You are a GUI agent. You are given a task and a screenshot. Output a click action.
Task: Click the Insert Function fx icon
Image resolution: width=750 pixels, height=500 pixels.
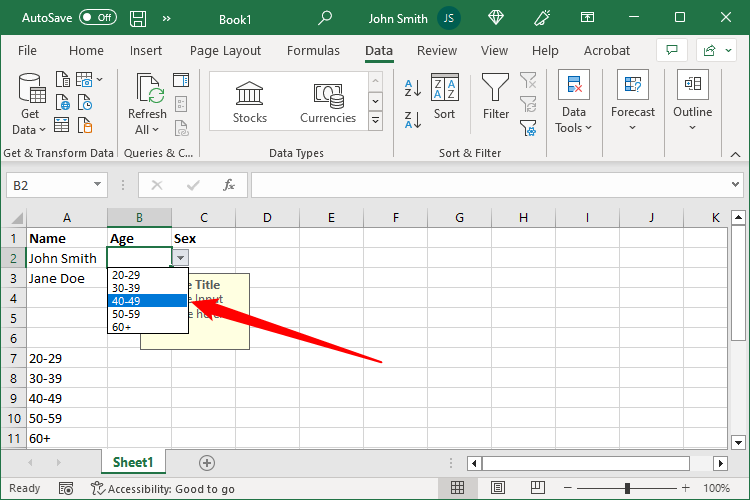228,185
